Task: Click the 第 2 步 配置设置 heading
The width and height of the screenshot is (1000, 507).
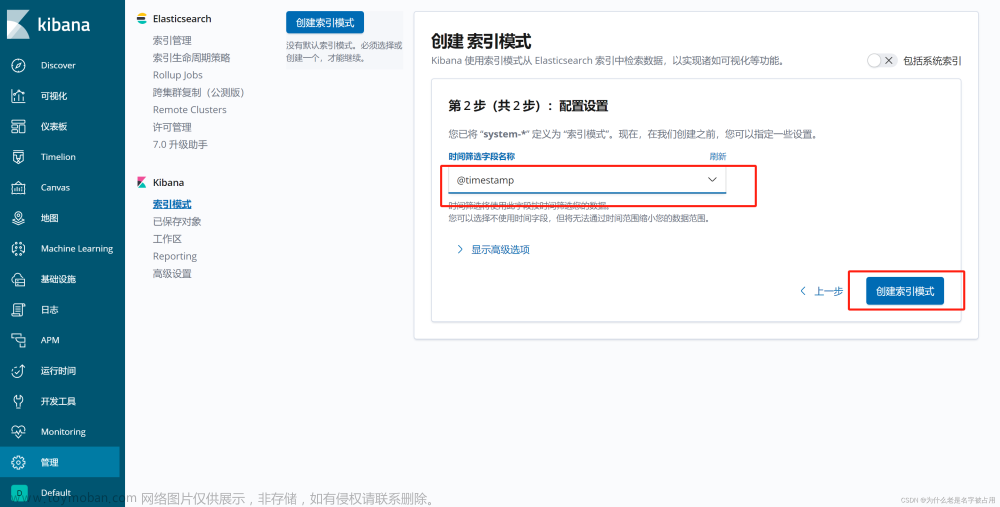Action: pos(528,106)
